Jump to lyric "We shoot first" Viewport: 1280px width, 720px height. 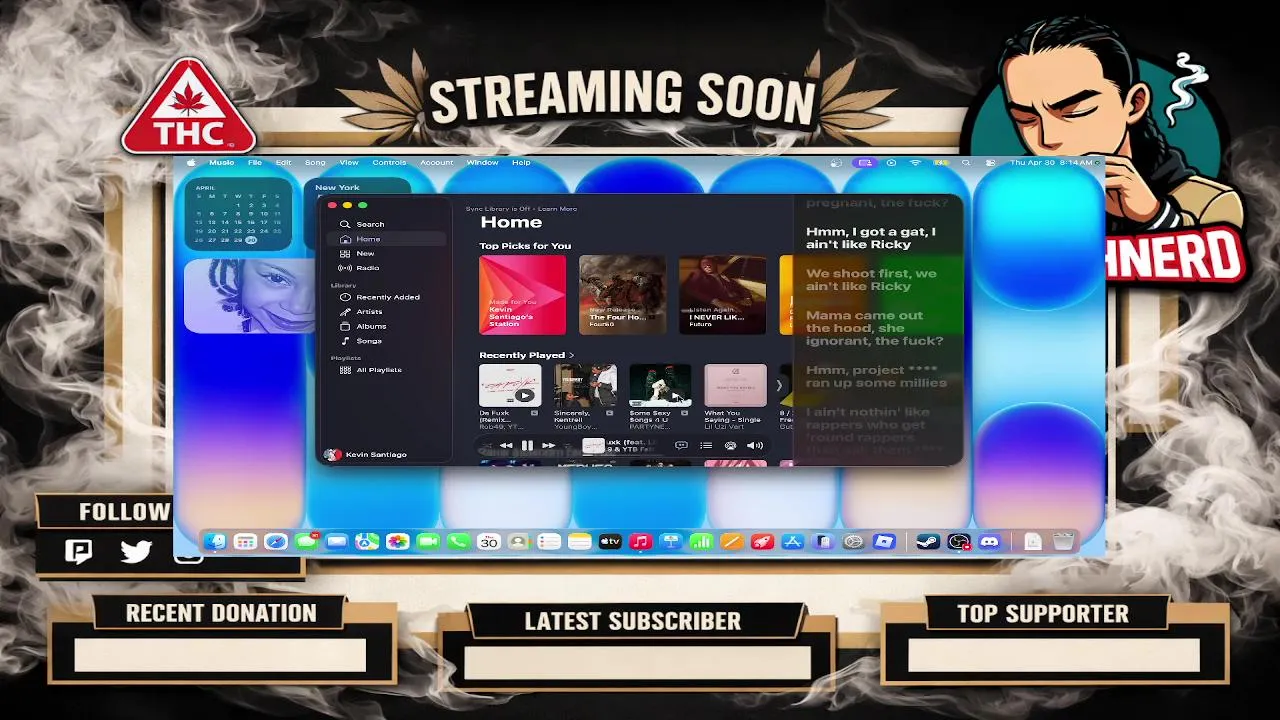(871, 279)
